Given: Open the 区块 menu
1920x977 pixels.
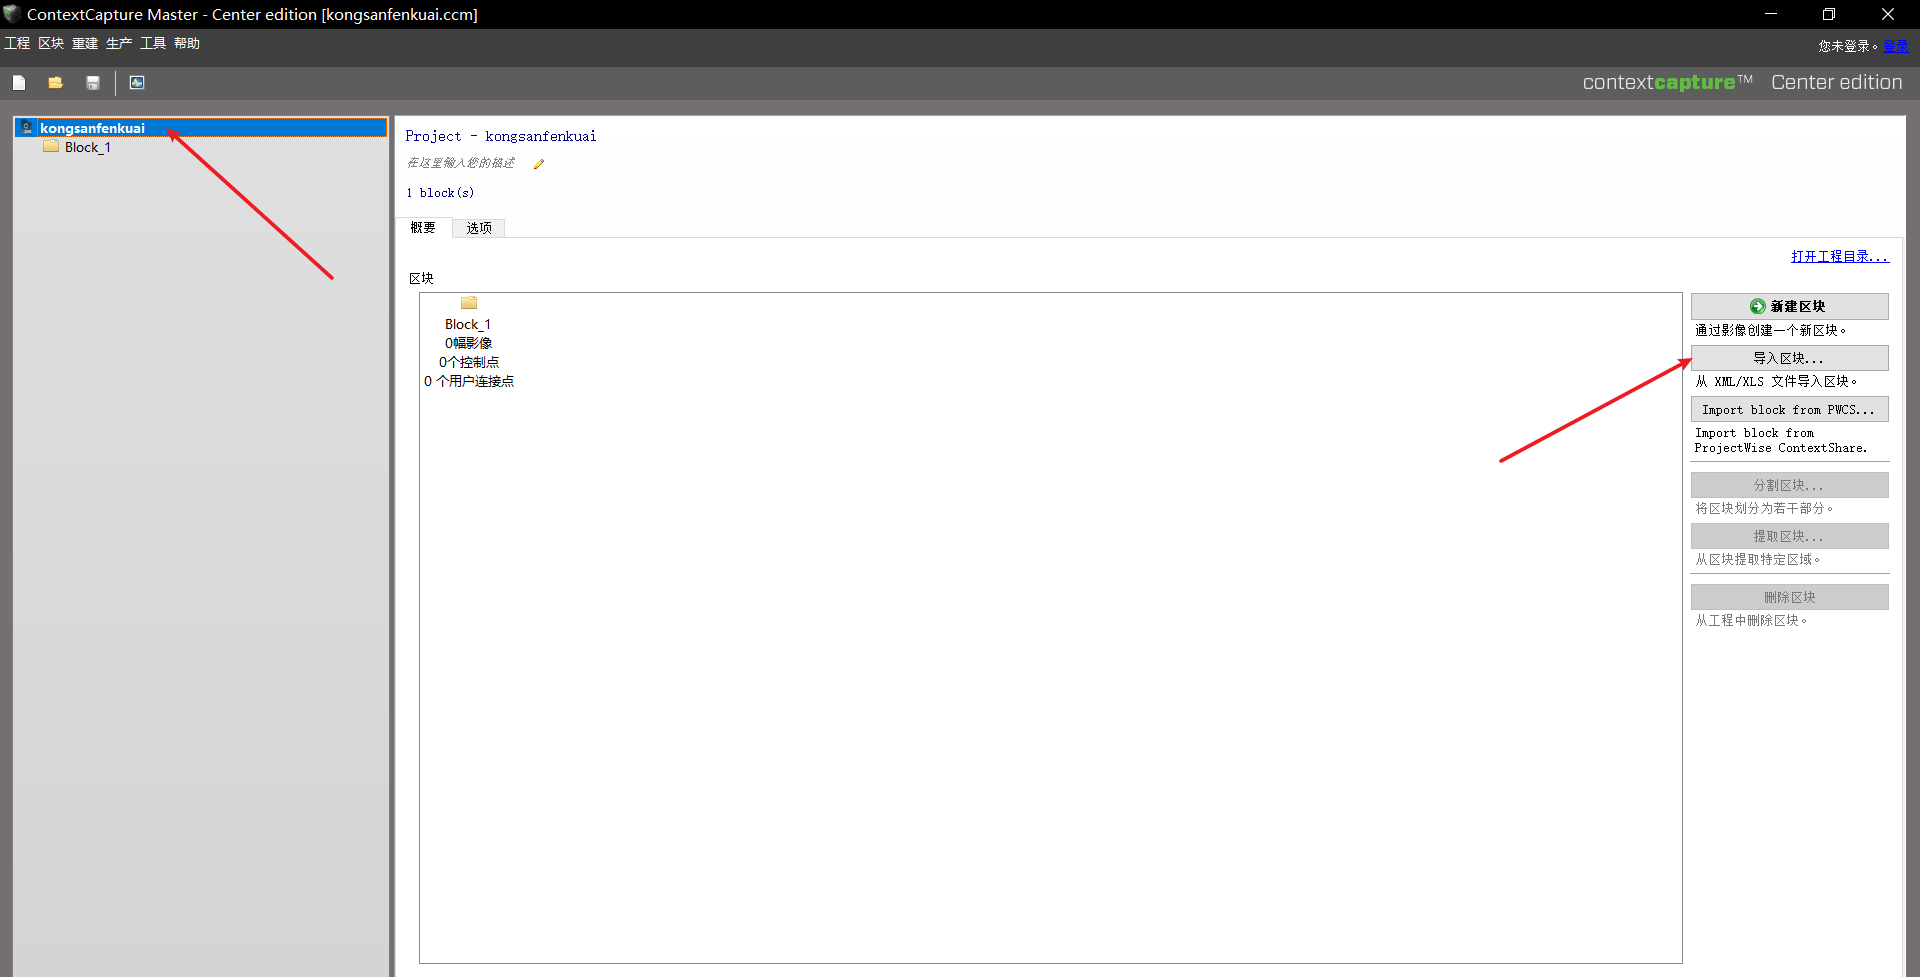Looking at the screenshot, I should (51, 43).
